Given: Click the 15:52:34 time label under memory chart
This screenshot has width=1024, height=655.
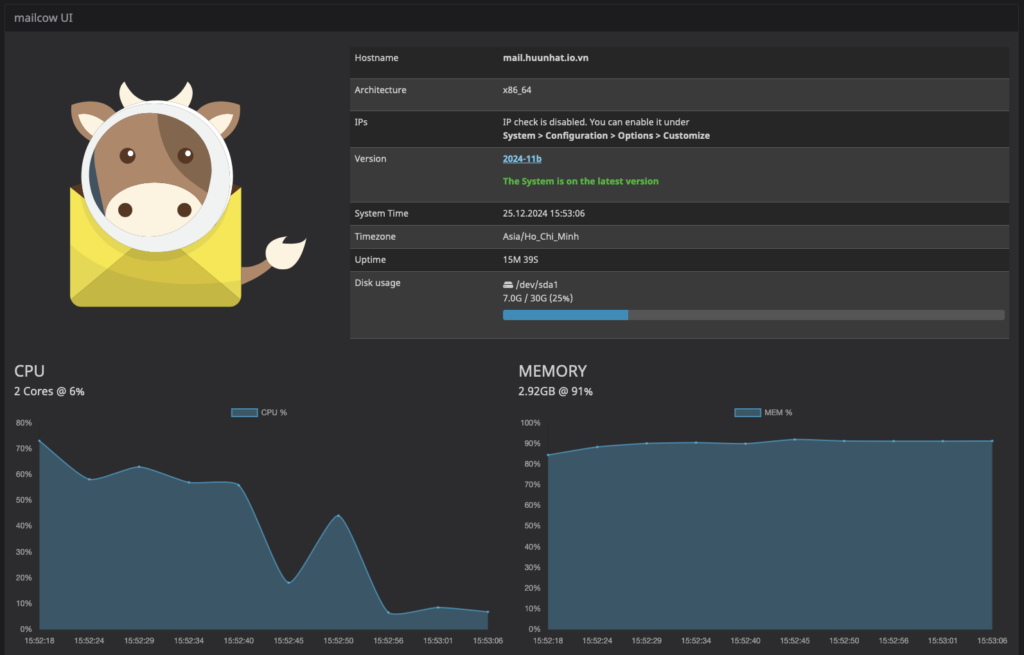Looking at the screenshot, I should coord(696,641).
